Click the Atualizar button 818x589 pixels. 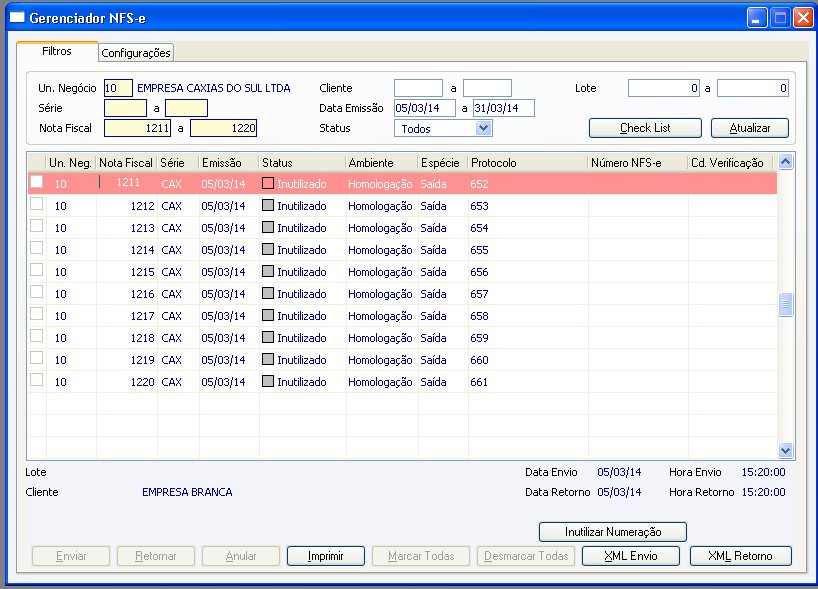coord(750,128)
